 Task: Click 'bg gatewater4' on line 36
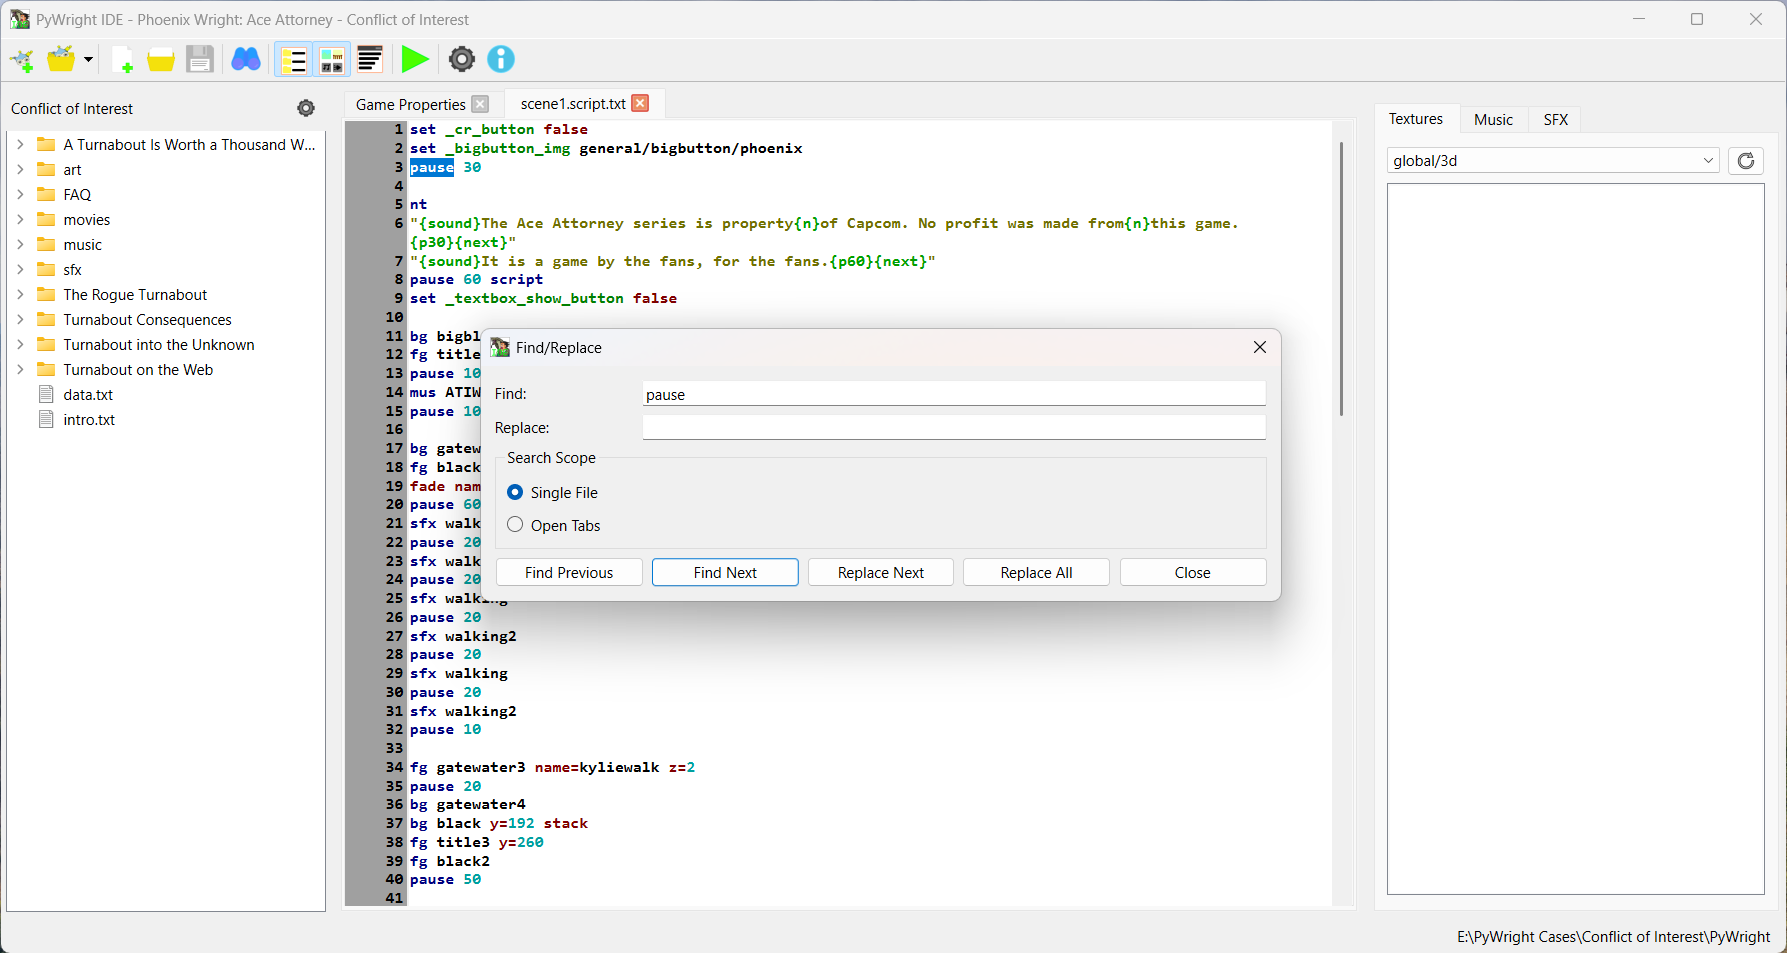tap(467, 805)
